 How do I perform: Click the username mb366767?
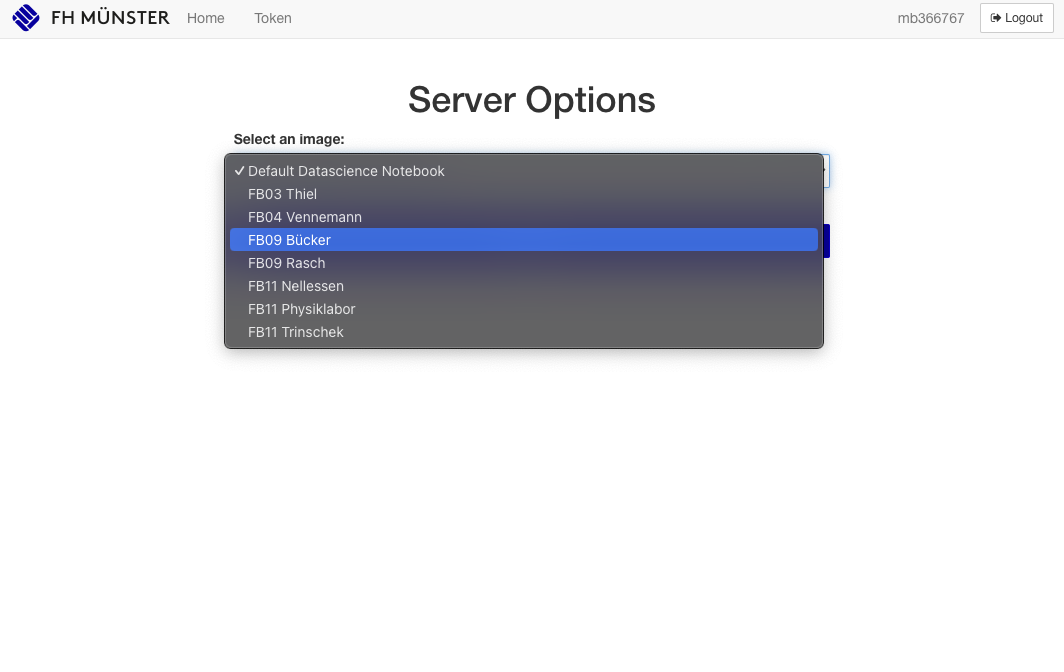click(930, 18)
